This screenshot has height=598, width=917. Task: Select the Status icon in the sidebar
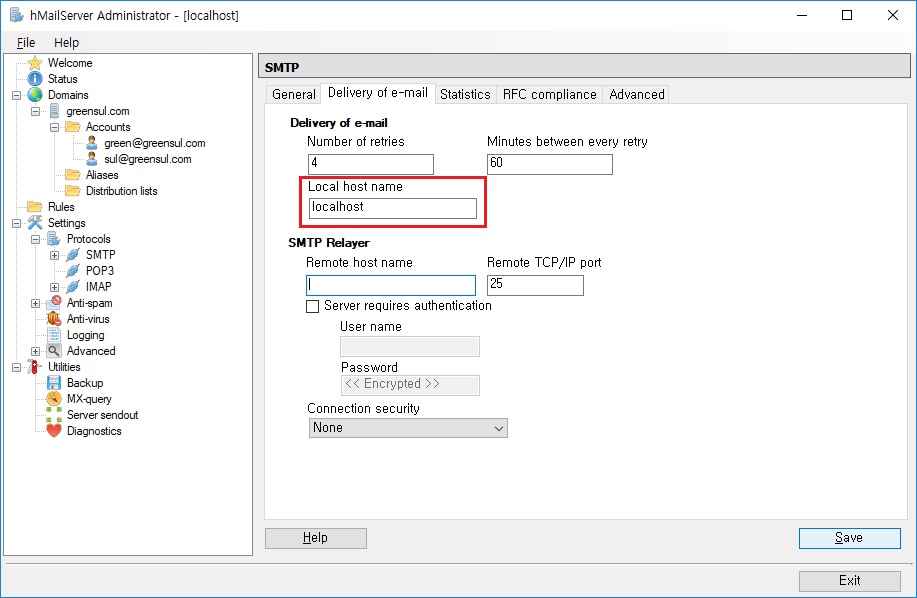click(x=35, y=78)
